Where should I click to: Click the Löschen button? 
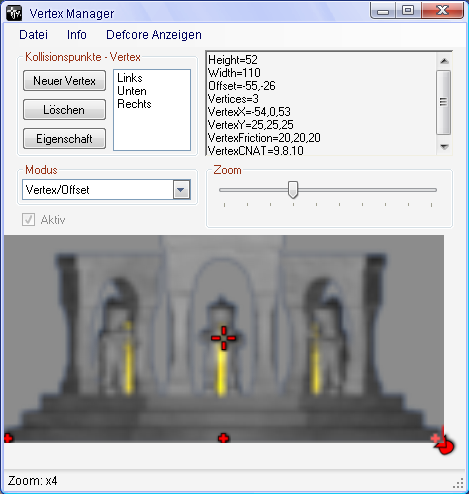pos(64,110)
